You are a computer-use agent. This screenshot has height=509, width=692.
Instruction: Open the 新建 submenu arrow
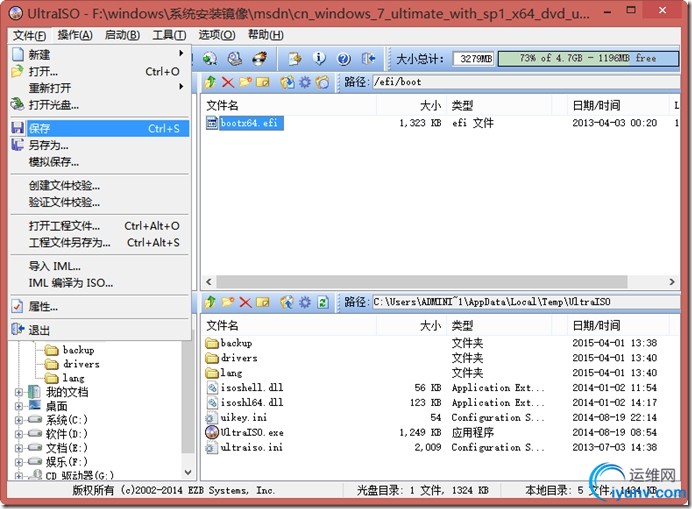[181, 53]
